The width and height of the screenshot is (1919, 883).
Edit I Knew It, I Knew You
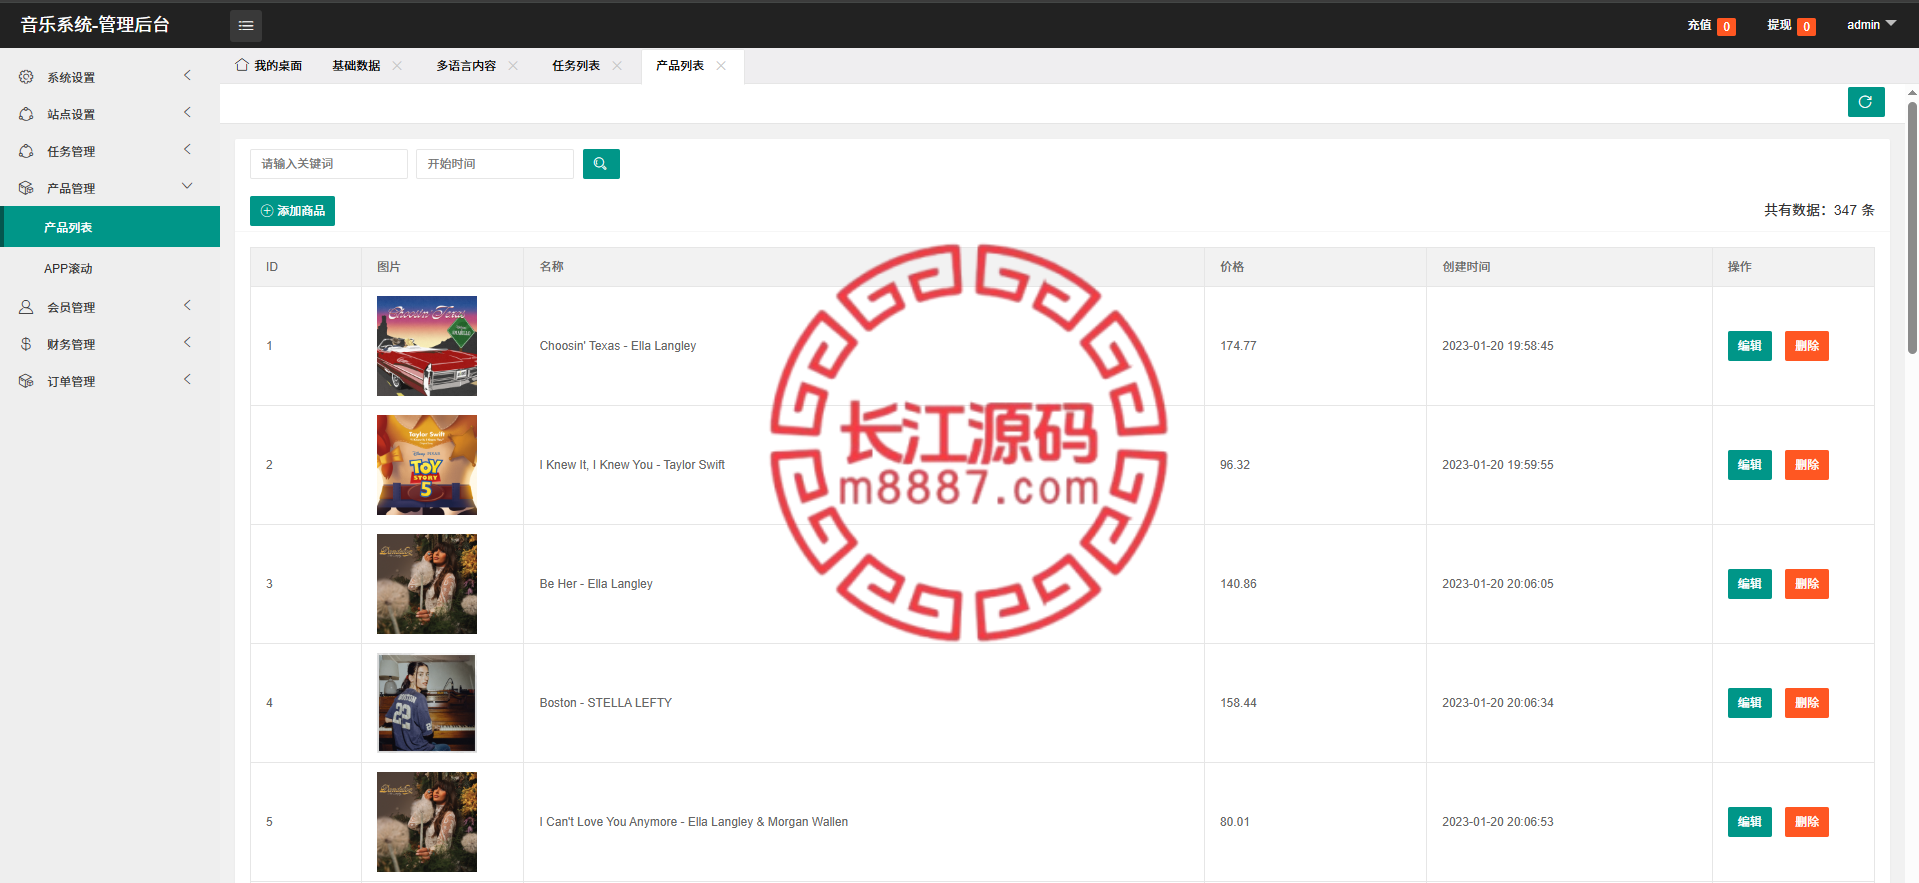point(1750,465)
